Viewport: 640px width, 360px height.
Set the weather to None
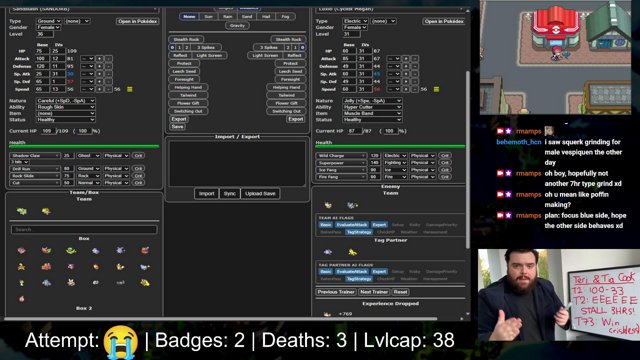pyautogui.click(x=189, y=17)
